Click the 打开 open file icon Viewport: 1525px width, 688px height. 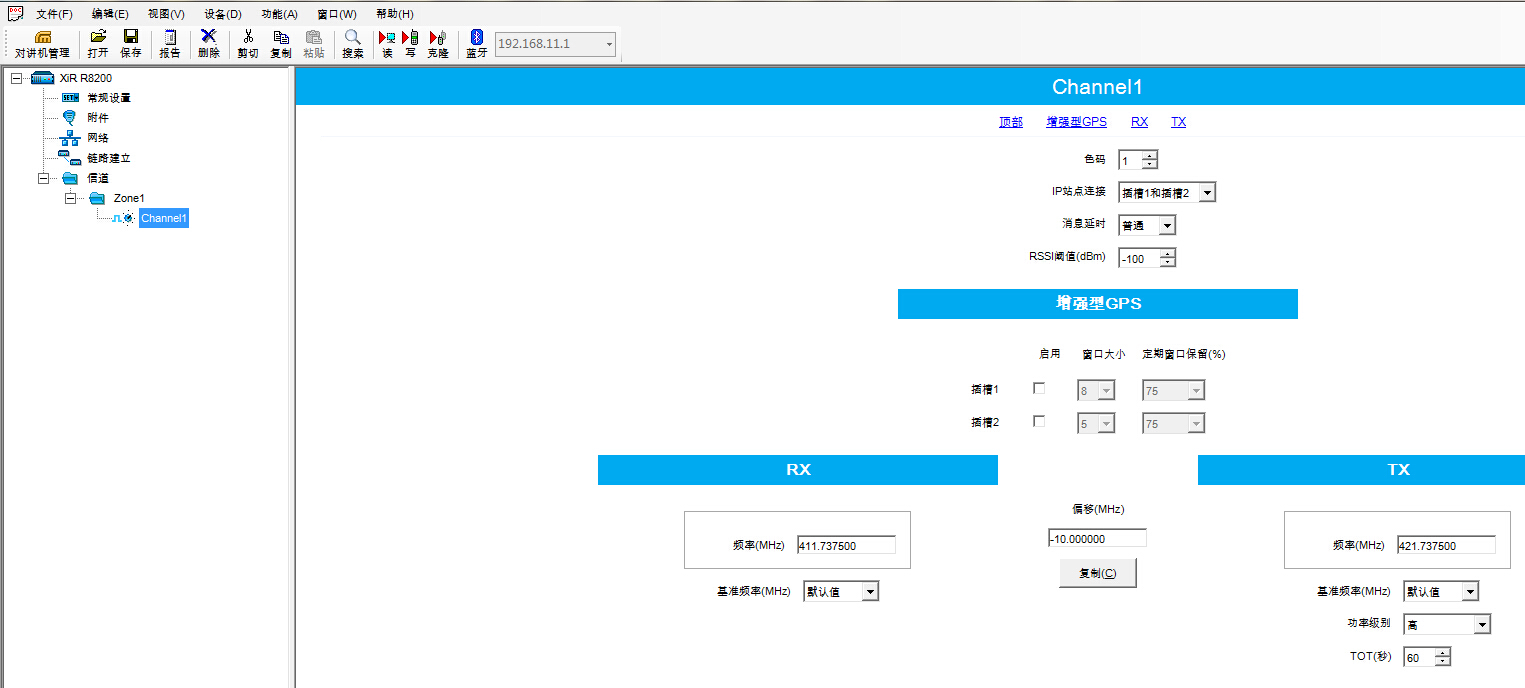[98, 44]
